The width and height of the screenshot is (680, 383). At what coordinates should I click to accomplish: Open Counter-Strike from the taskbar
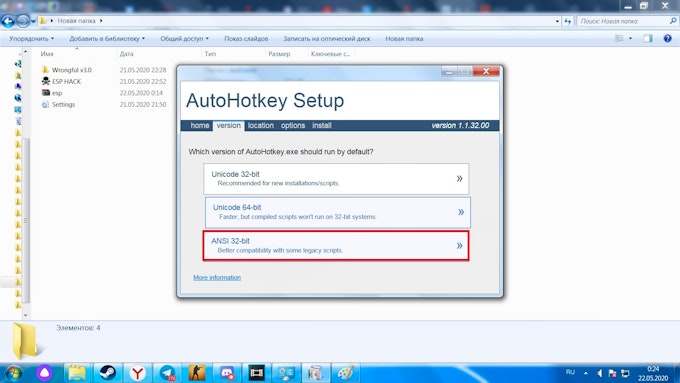(197, 373)
